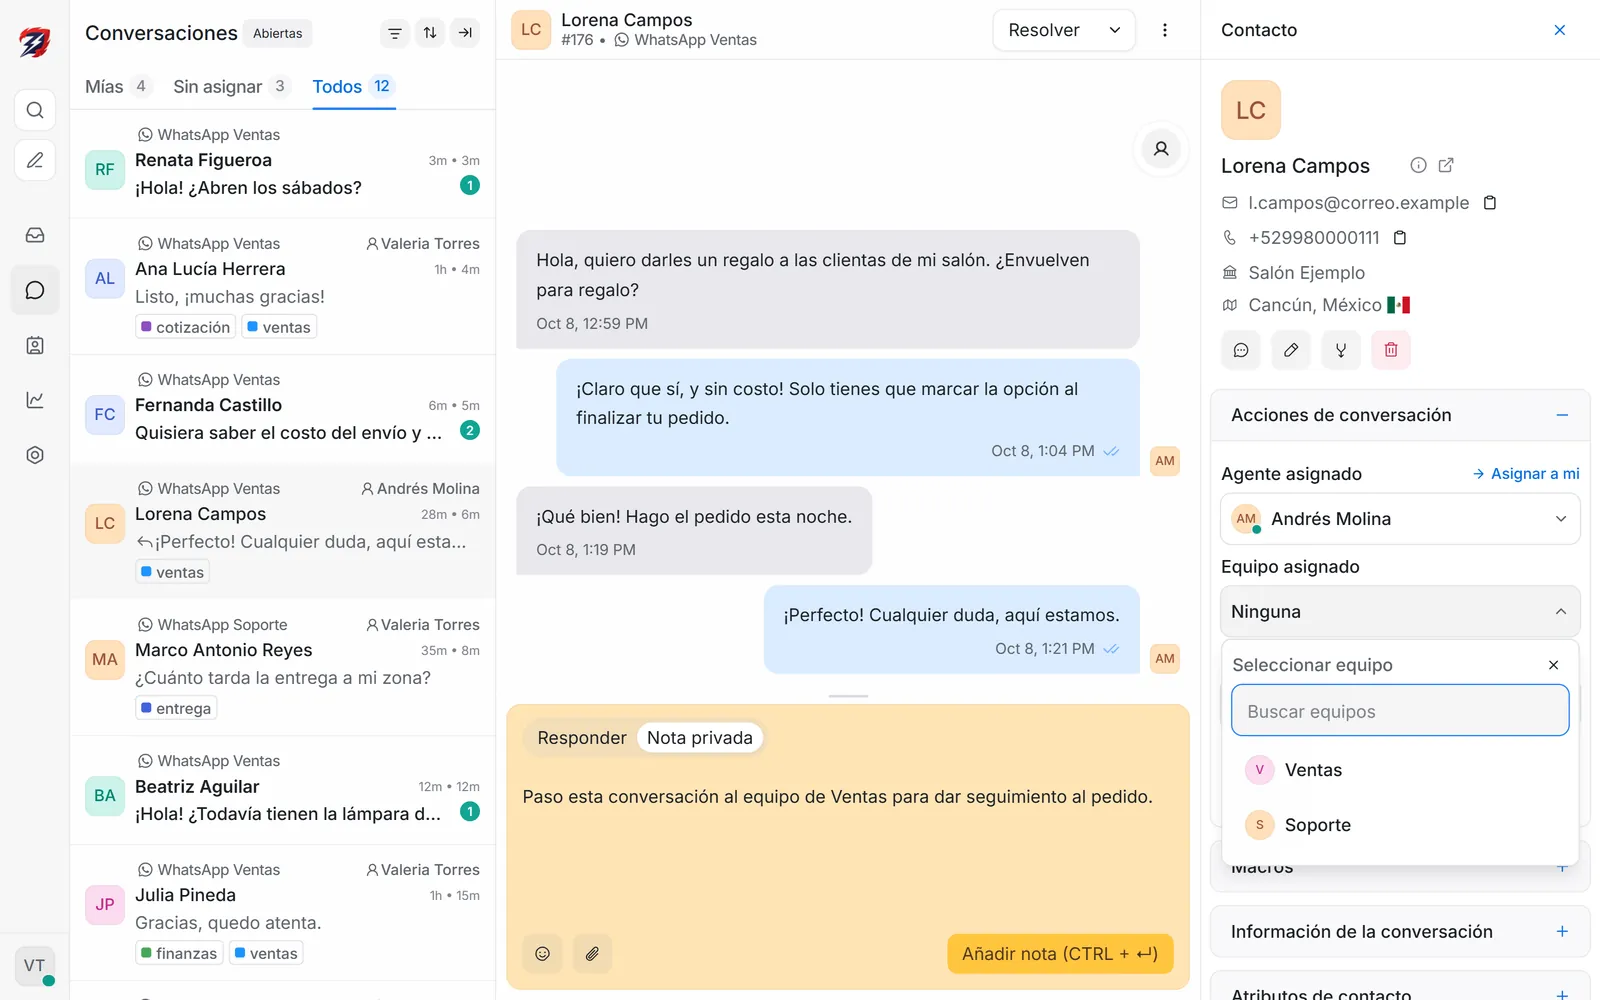Switch to the Sin asignar tab

coord(231,87)
